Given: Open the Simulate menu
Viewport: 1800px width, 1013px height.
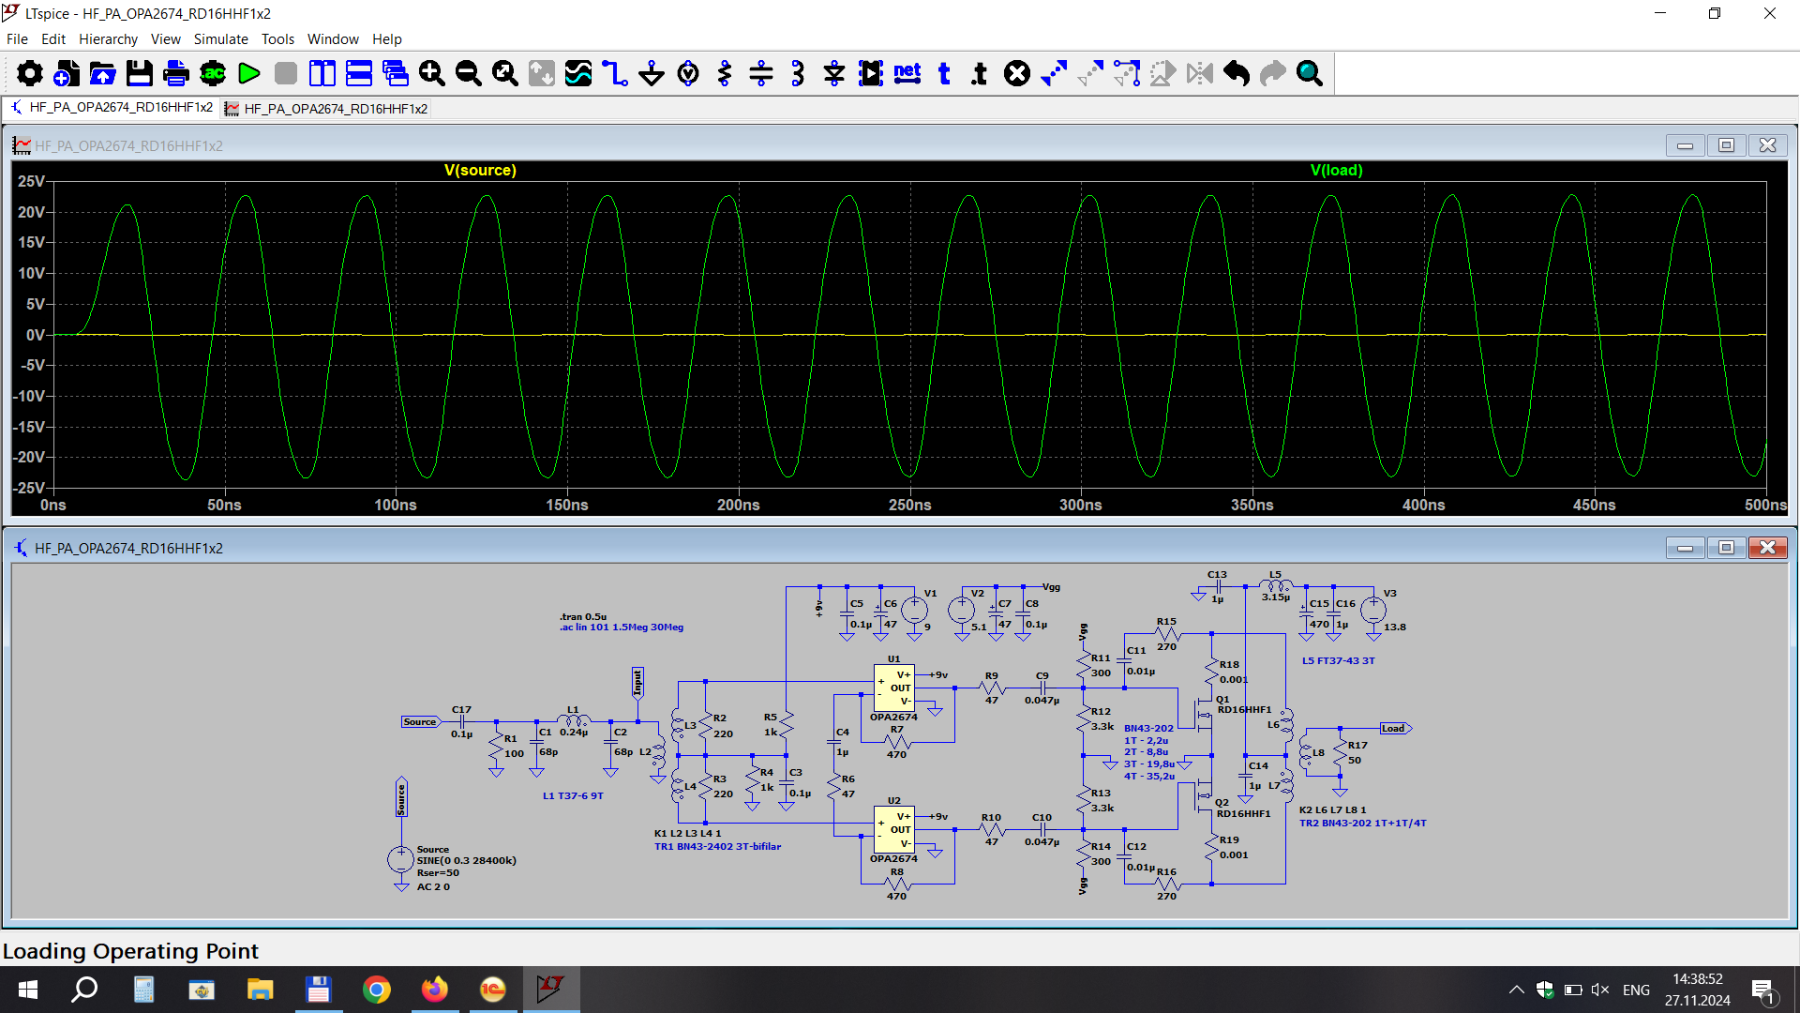Looking at the screenshot, I should [221, 39].
